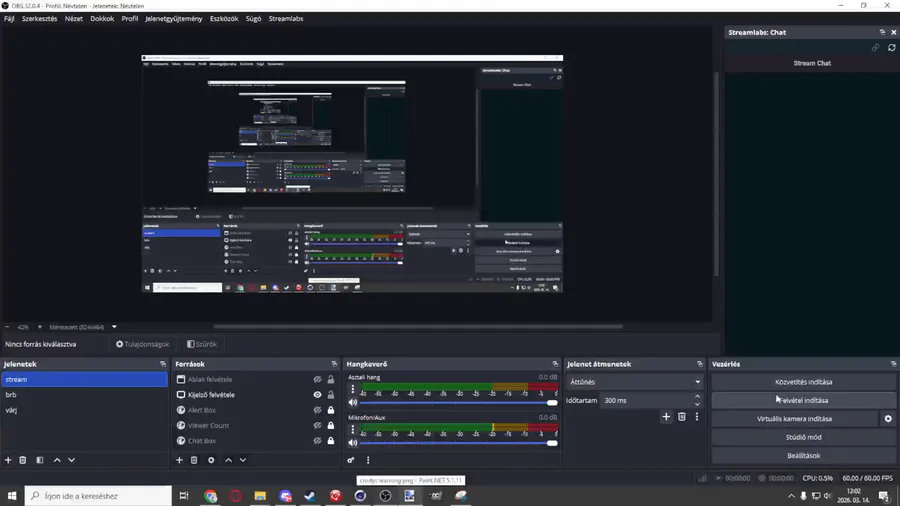The height and width of the screenshot is (506, 900).
Task: Open Szűrők for the source
Action: (x=202, y=344)
